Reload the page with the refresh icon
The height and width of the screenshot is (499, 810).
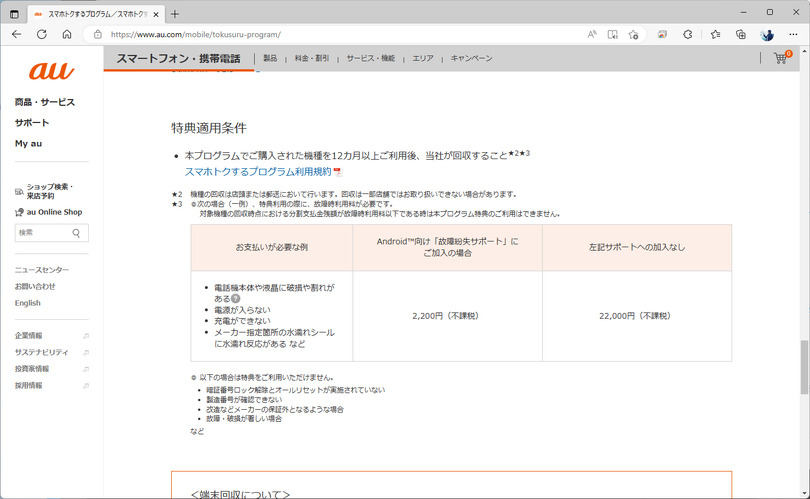[42, 35]
